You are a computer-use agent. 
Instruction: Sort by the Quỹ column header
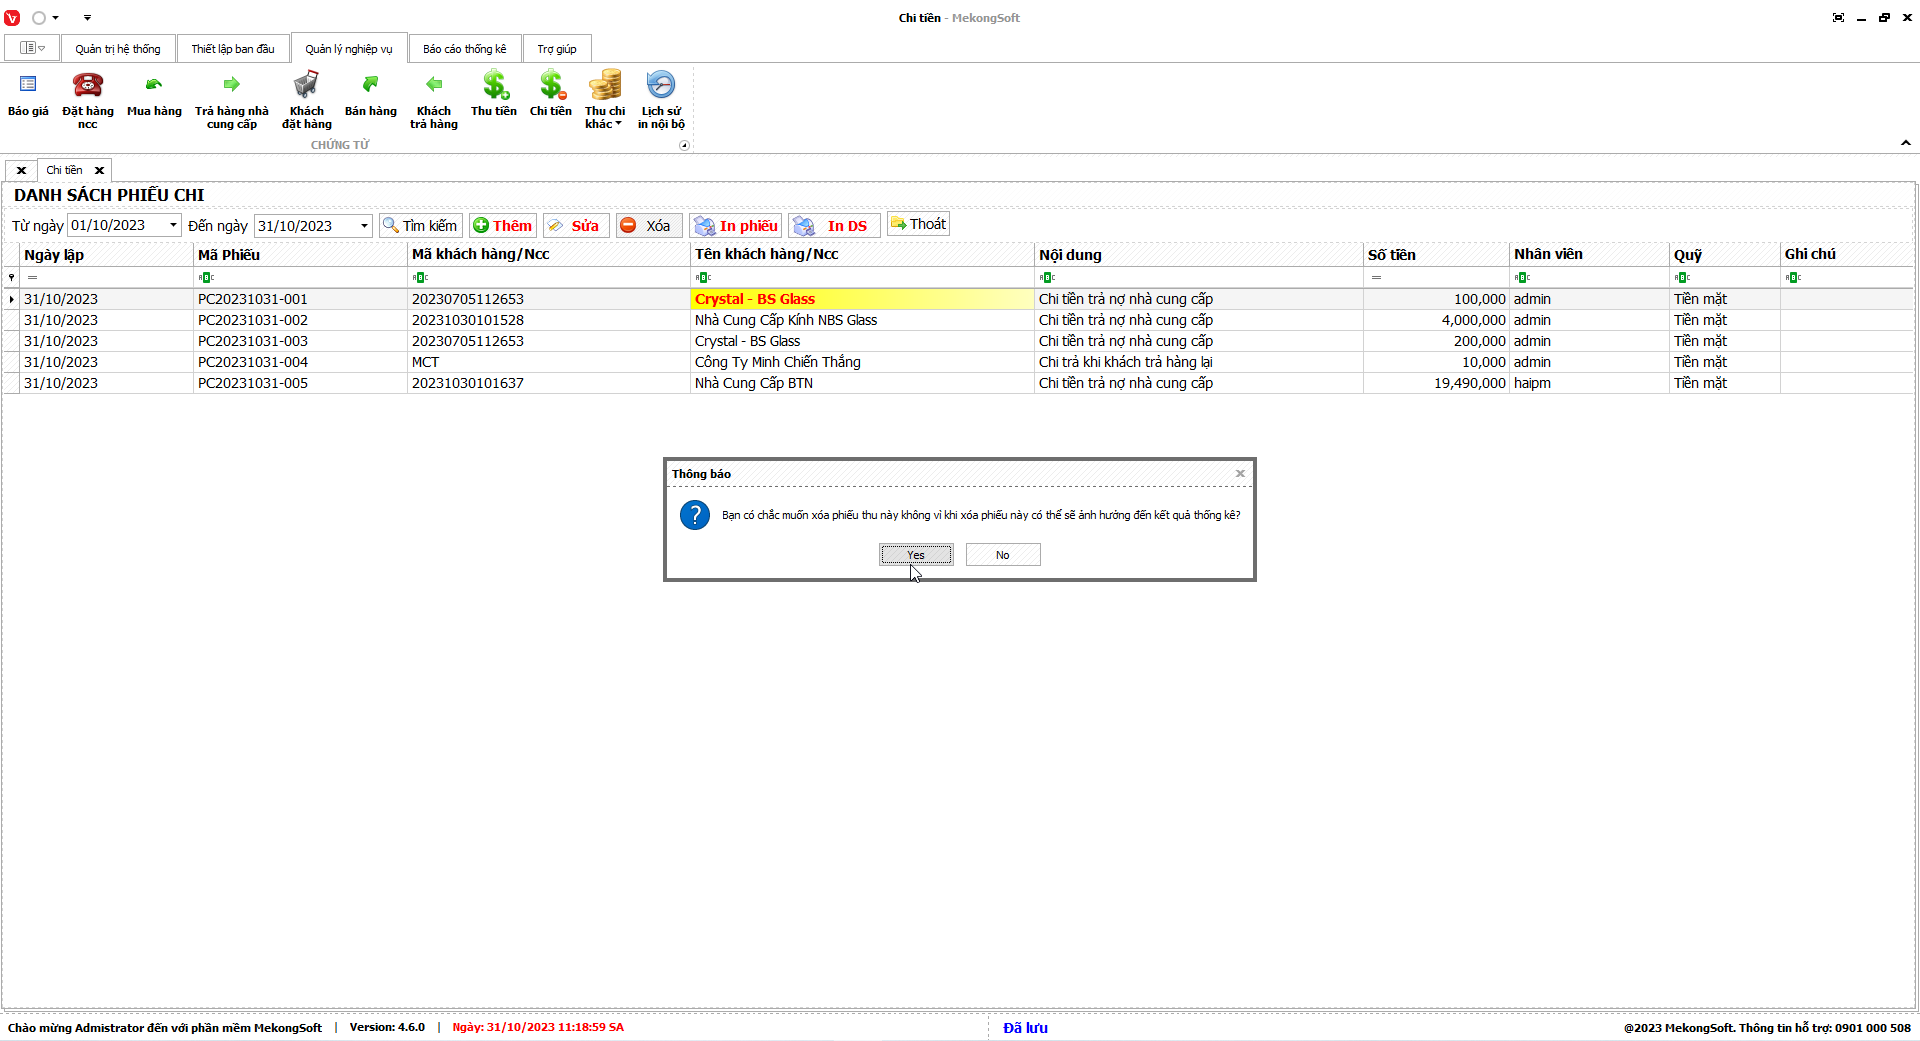1724,255
